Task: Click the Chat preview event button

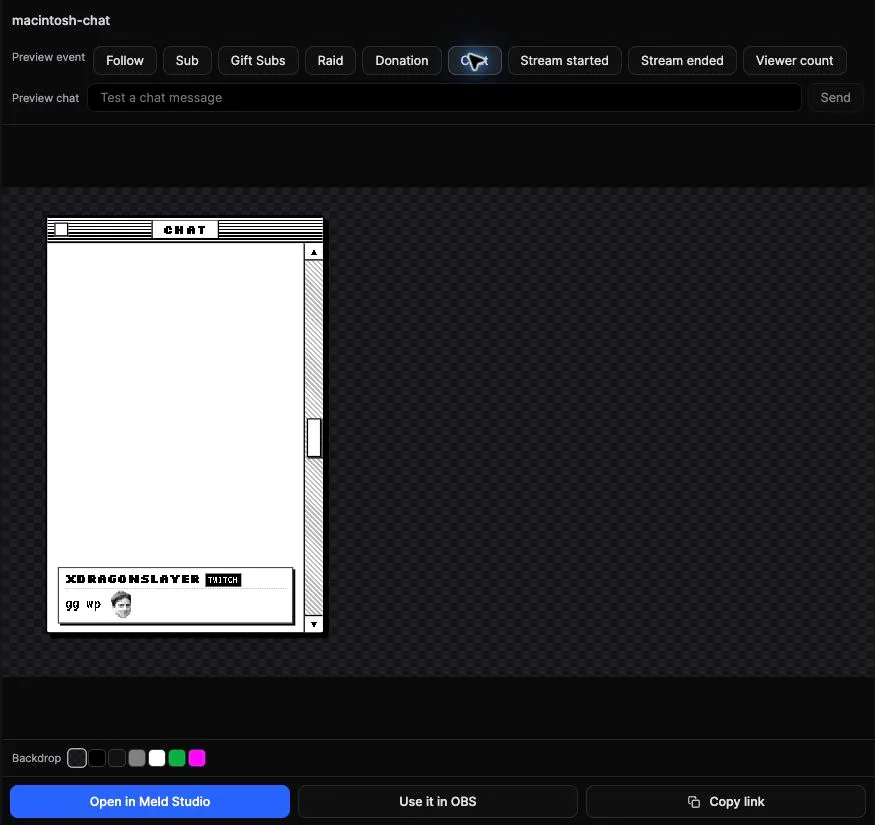Action: tap(474, 60)
